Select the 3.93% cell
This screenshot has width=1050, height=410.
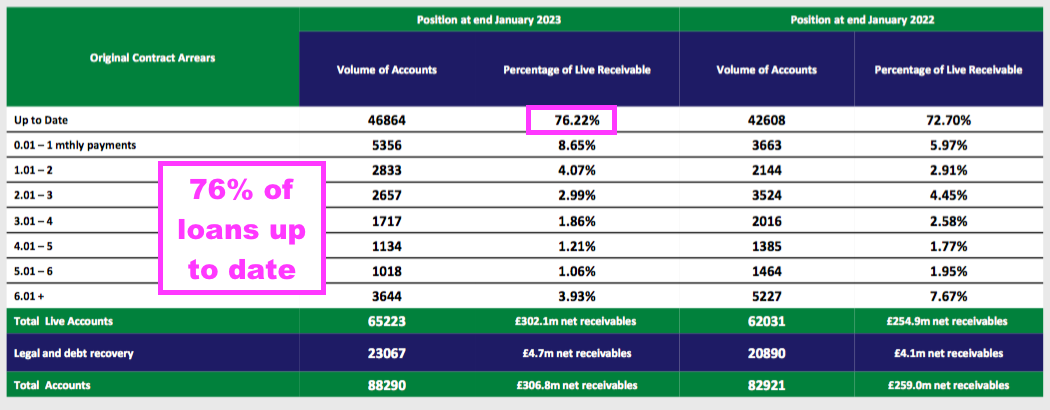[x=577, y=296]
